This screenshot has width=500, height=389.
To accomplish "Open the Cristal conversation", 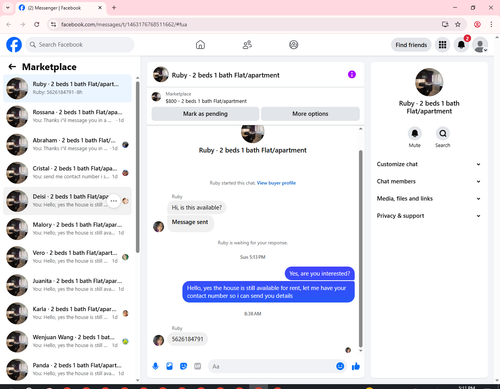I will tap(67, 172).
